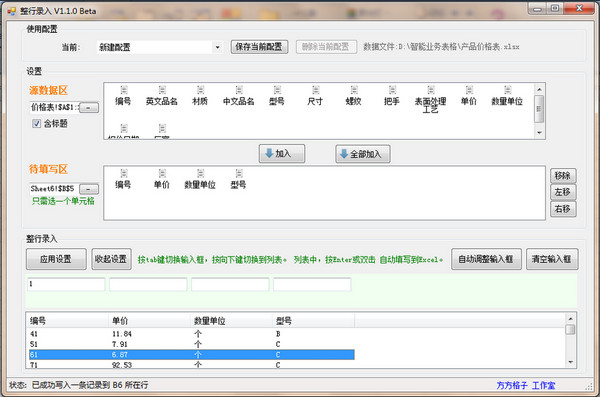Click the 移除 button
Viewport: 600px width, 397px height.
pyautogui.click(x=563, y=176)
